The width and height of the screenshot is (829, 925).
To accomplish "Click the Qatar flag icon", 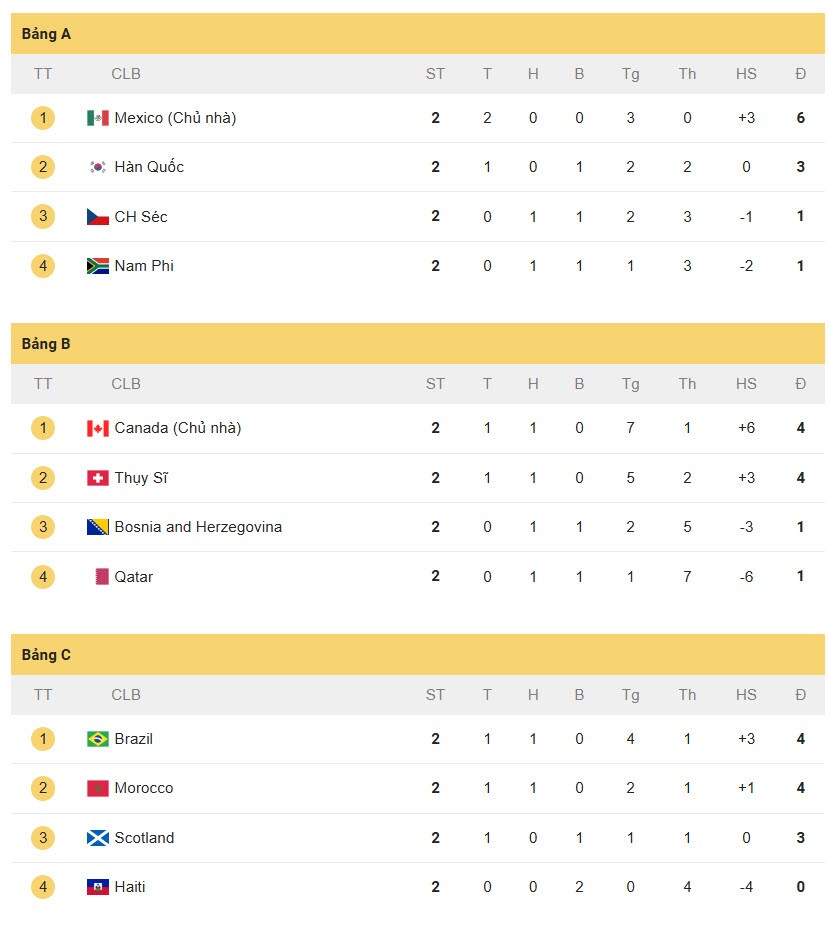I will [102, 576].
